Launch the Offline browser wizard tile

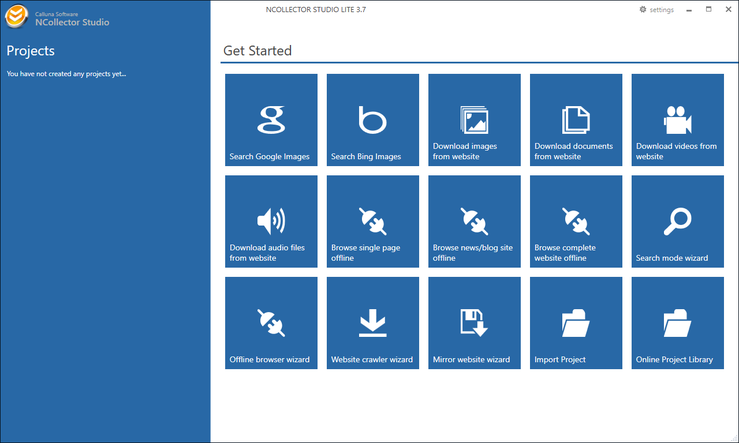point(271,323)
